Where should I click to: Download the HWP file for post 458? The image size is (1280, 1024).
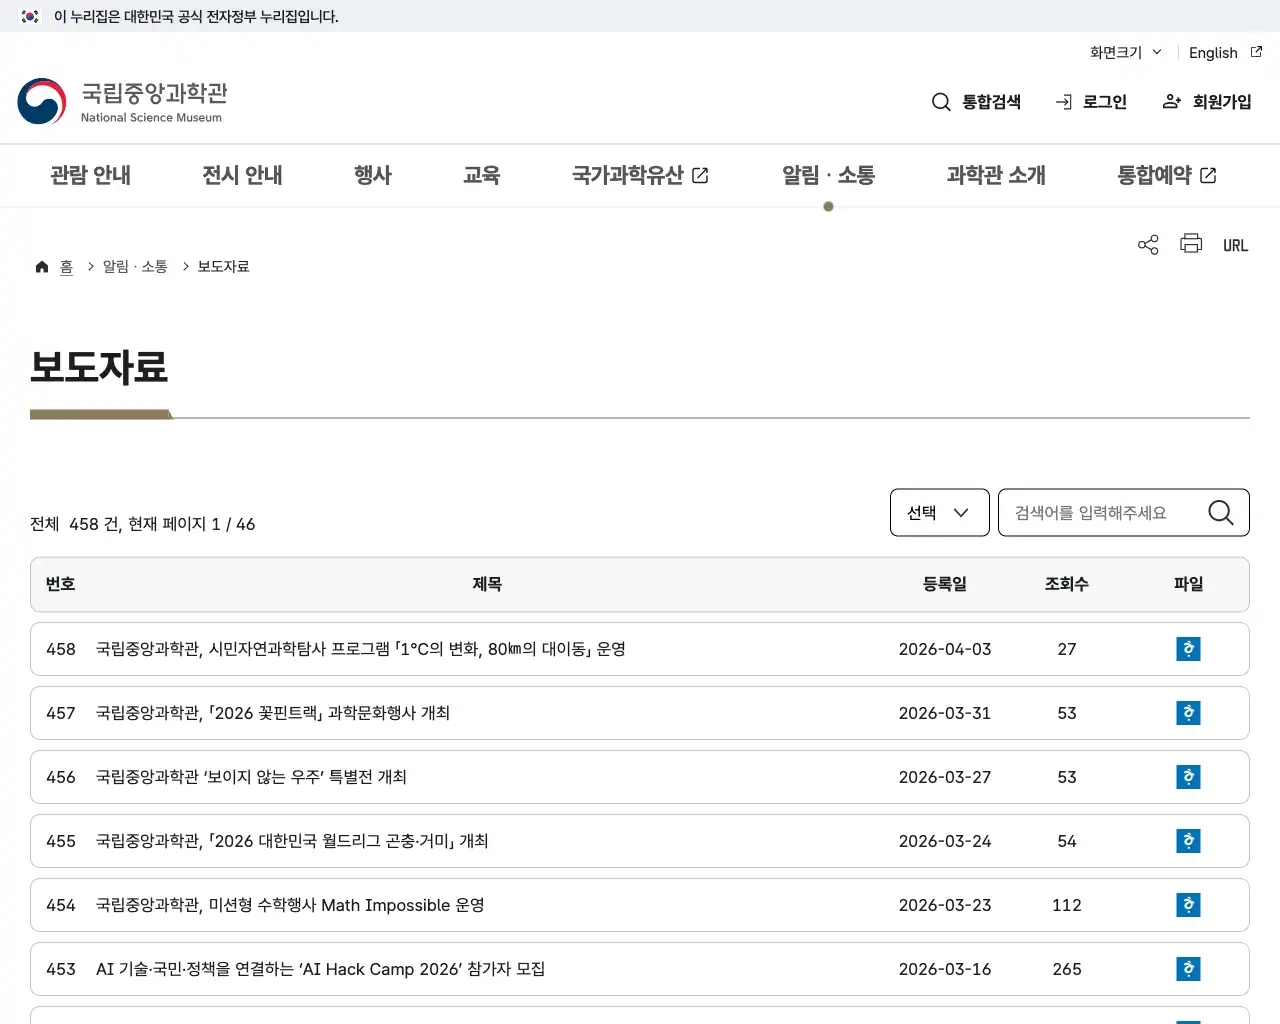point(1187,649)
